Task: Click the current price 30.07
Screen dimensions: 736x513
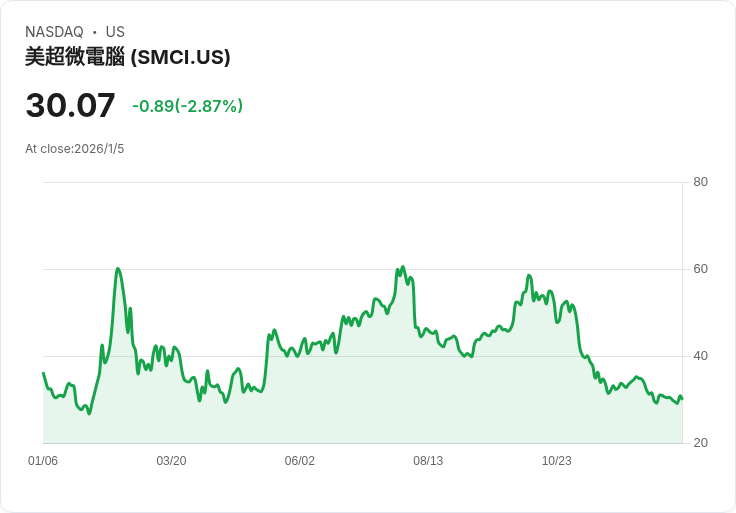Action: tap(70, 106)
